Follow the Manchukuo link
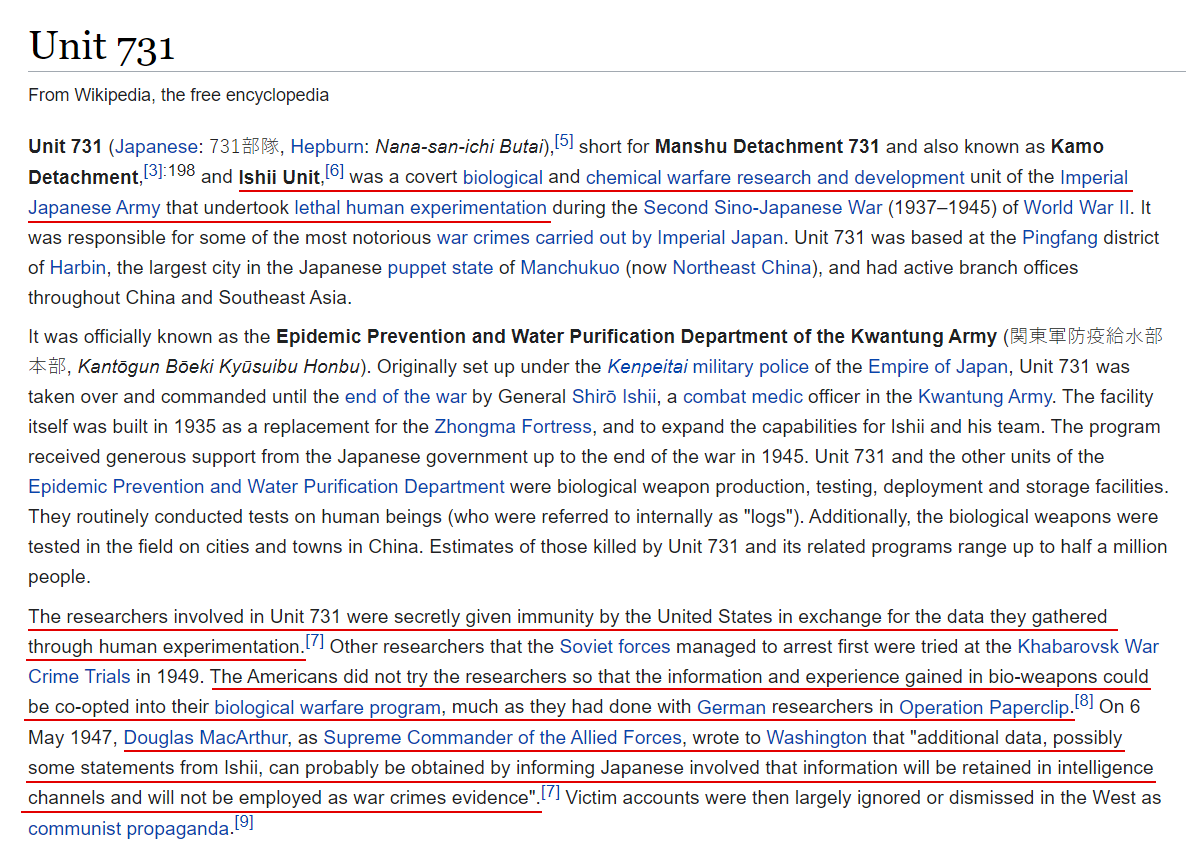 (570, 268)
